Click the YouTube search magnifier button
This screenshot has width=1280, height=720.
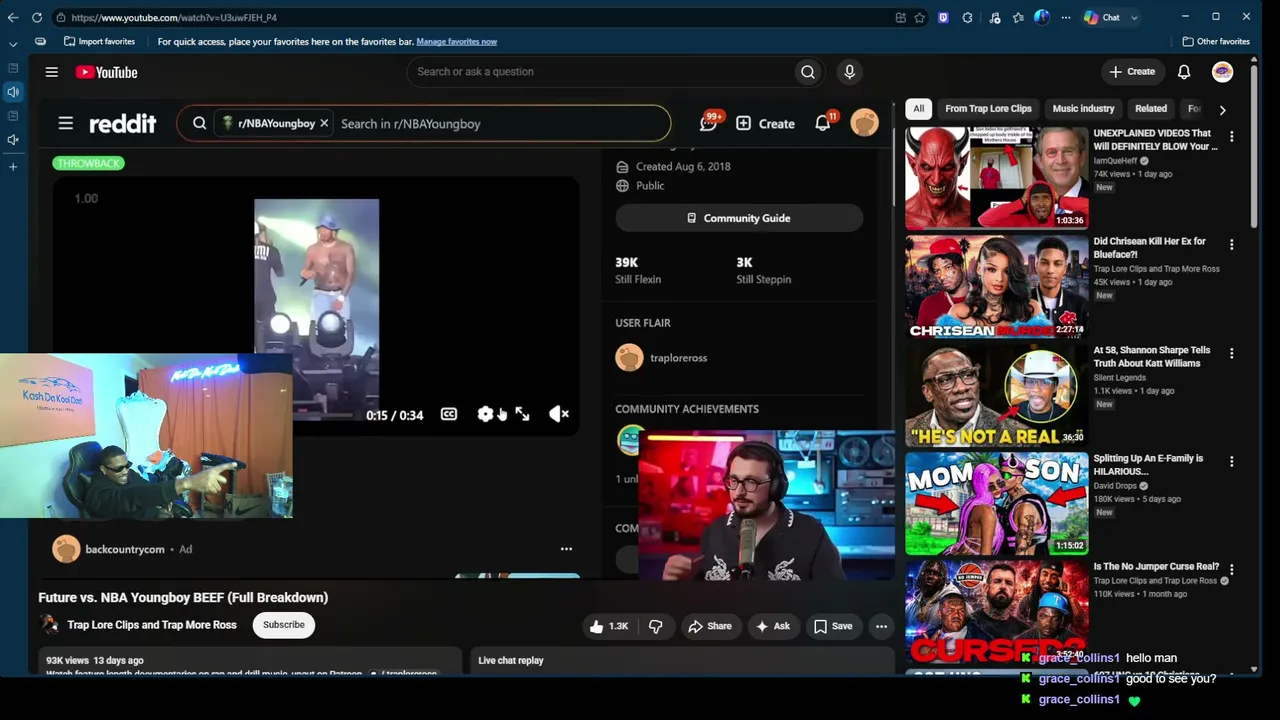tap(808, 72)
